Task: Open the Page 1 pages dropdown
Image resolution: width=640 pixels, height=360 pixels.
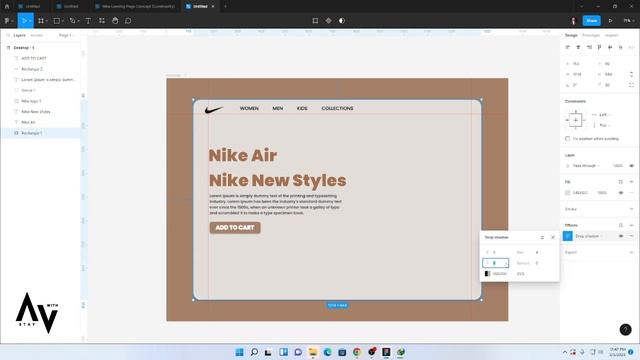Action: 67,36
